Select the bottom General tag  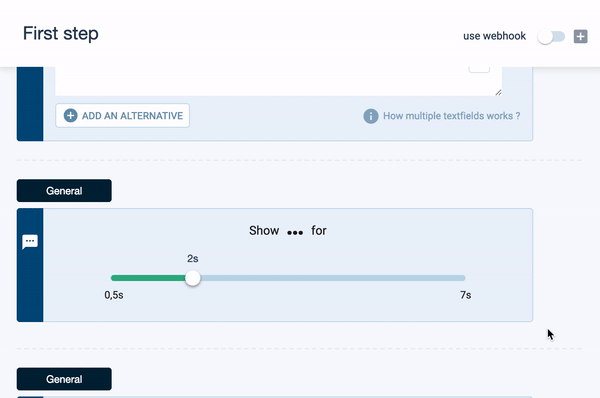point(64,379)
